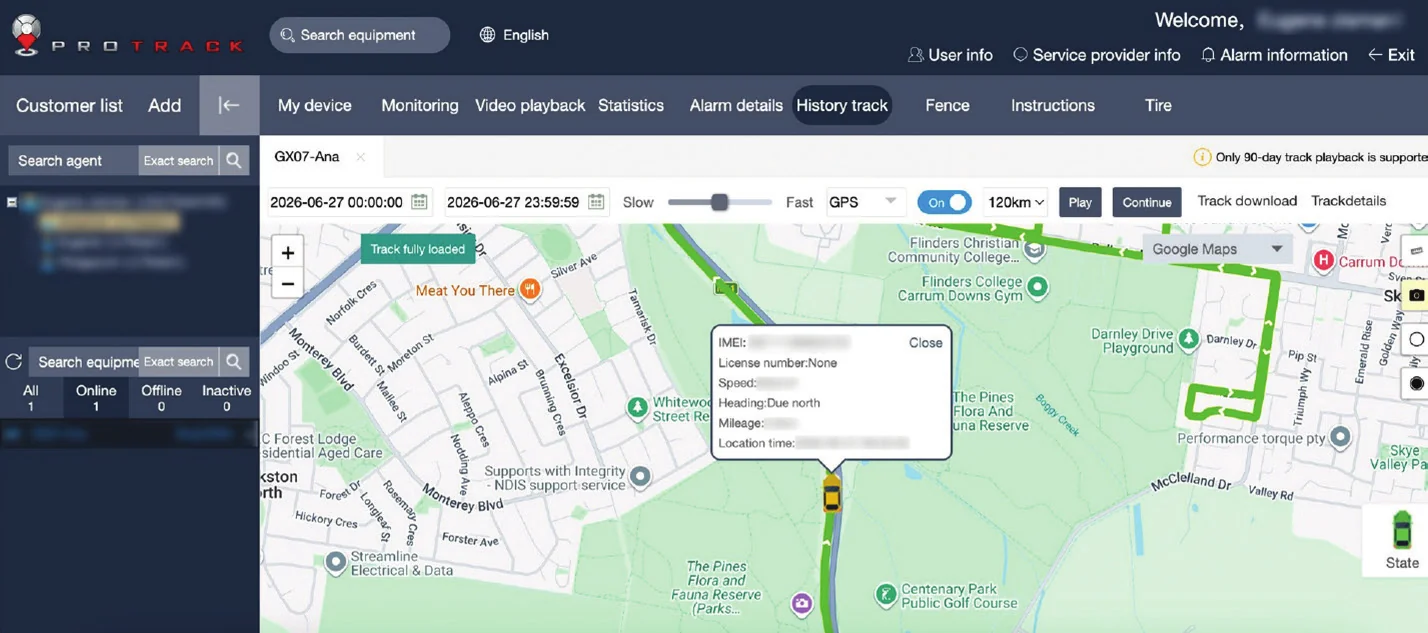Click the User info person icon

coord(915,55)
